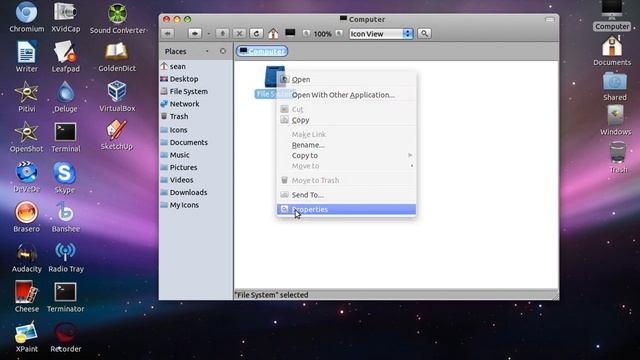Launch Sound Converter desktop icon
The width and height of the screenshot is (640, 360).
(x=118, y=18)
